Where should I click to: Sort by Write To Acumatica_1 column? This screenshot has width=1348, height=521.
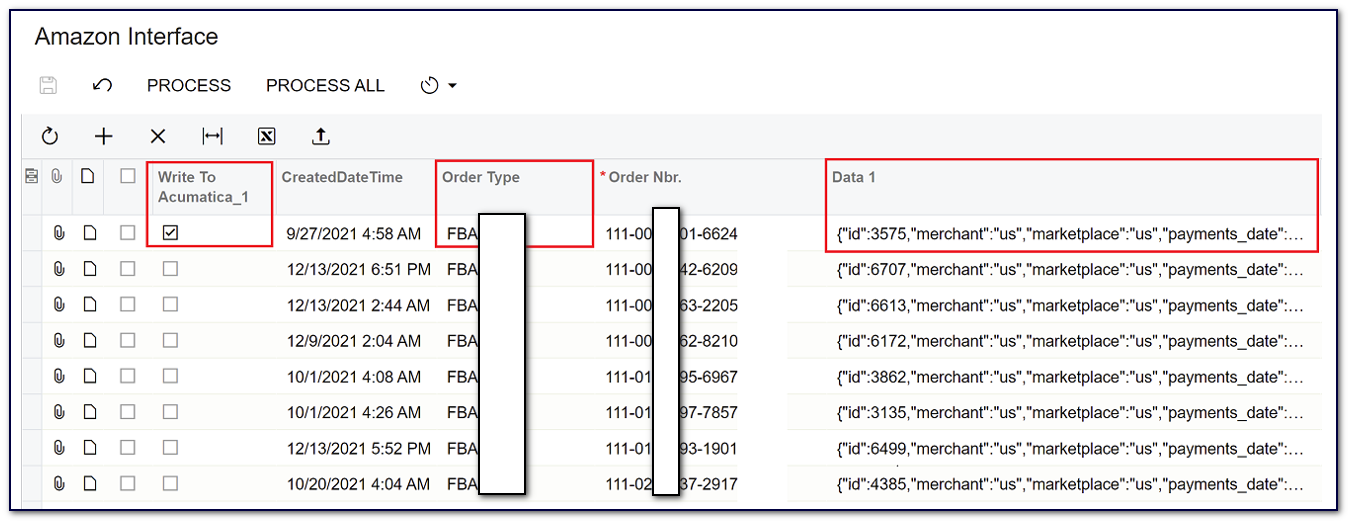[x=202, y=187]
